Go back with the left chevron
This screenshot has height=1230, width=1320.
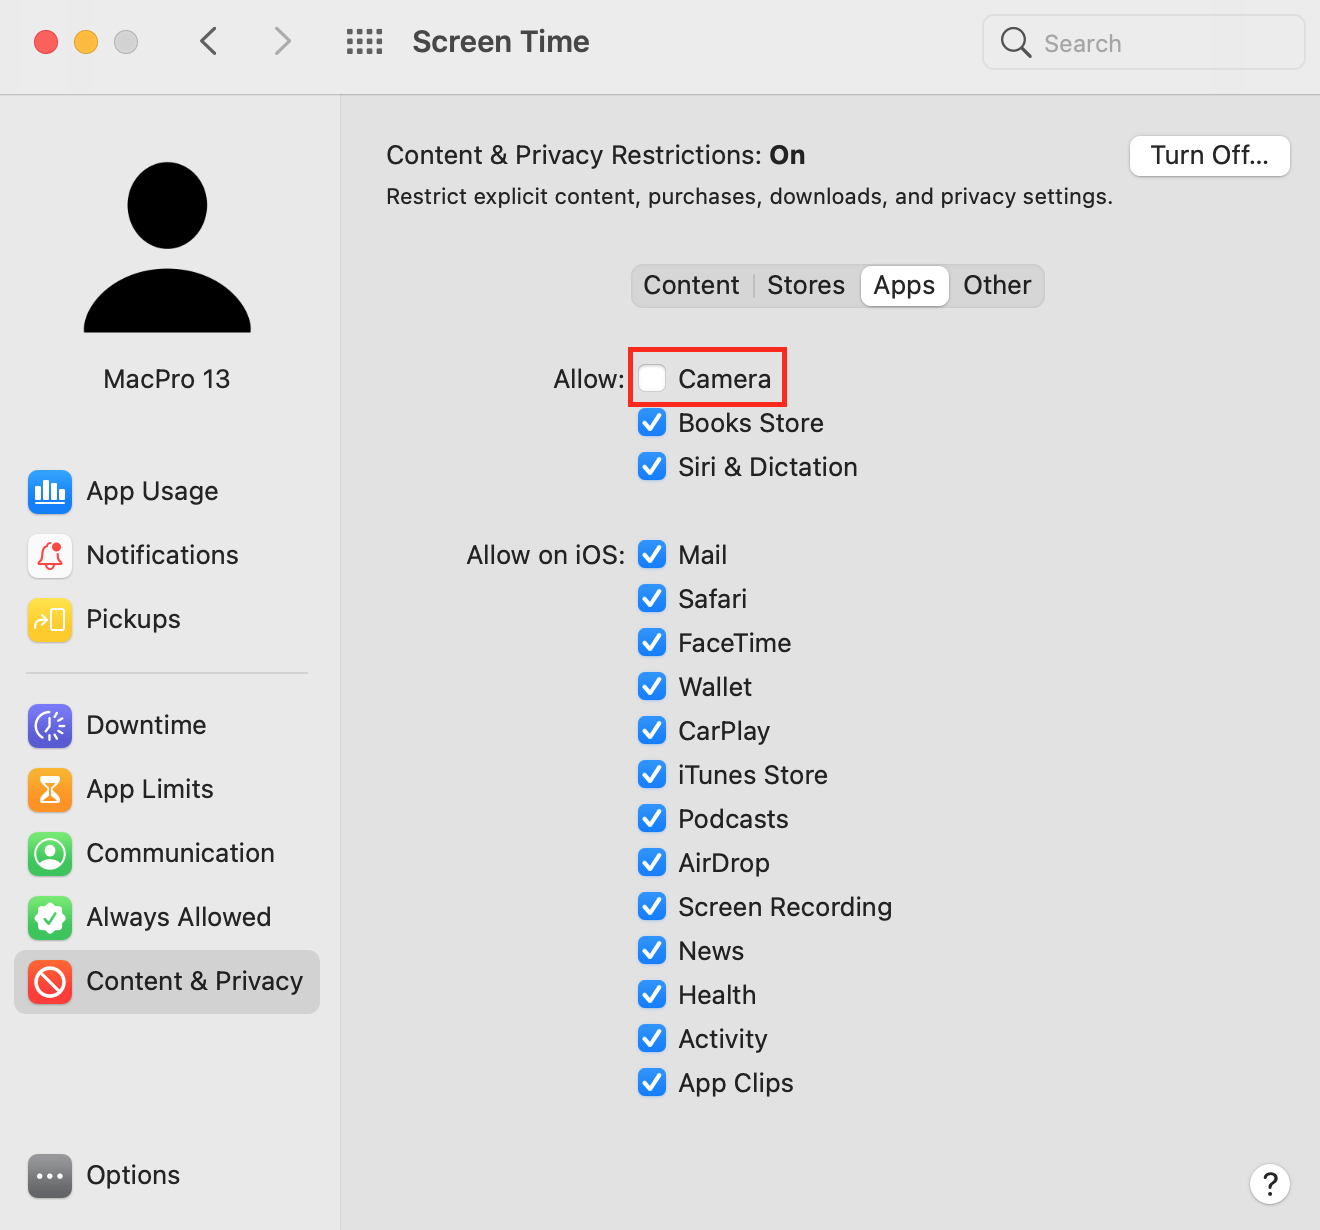pos(208,42)
